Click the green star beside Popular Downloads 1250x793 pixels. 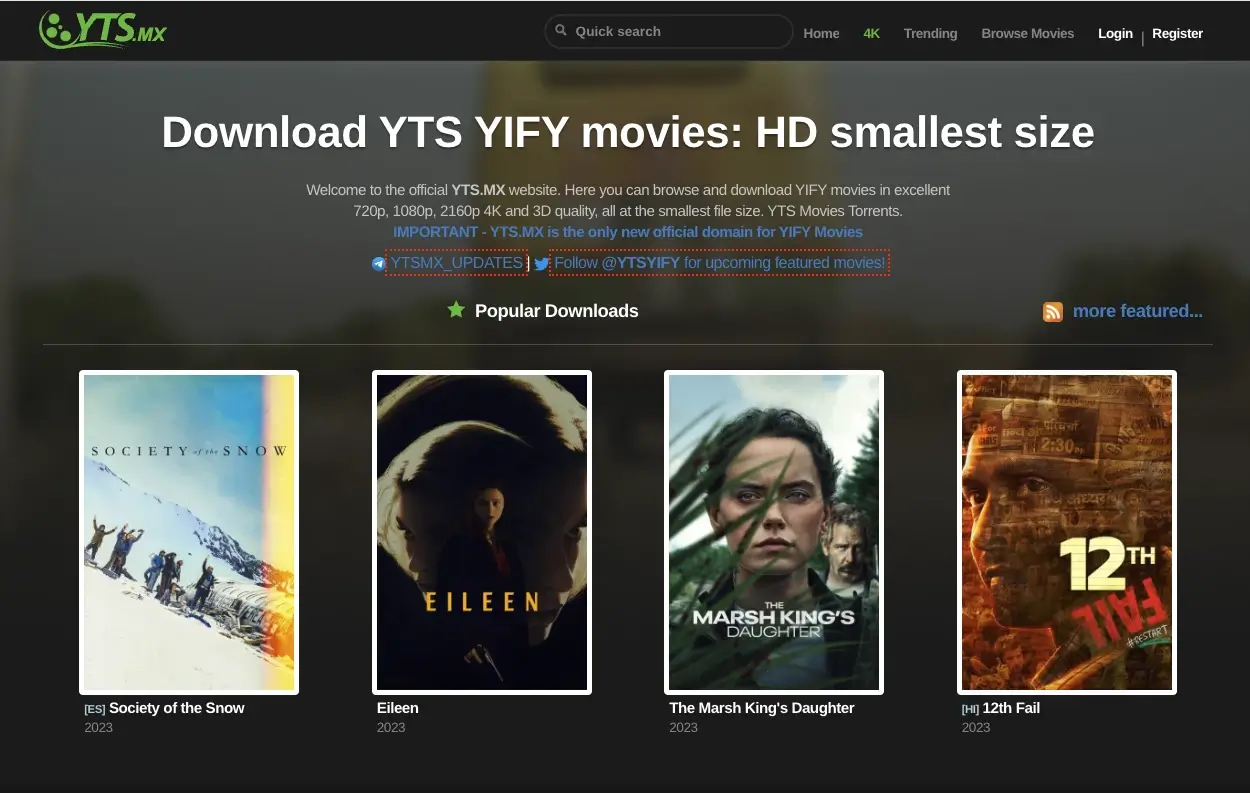pos(457,310)
